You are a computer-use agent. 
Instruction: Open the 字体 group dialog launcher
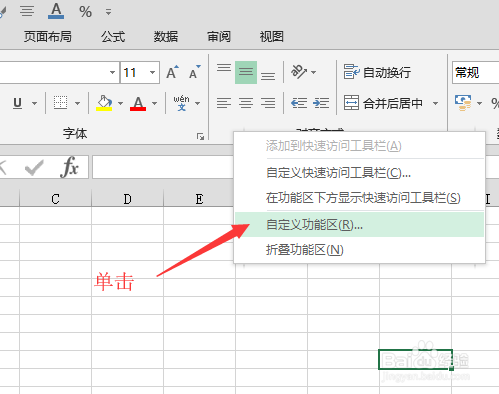tap(200, 136)
